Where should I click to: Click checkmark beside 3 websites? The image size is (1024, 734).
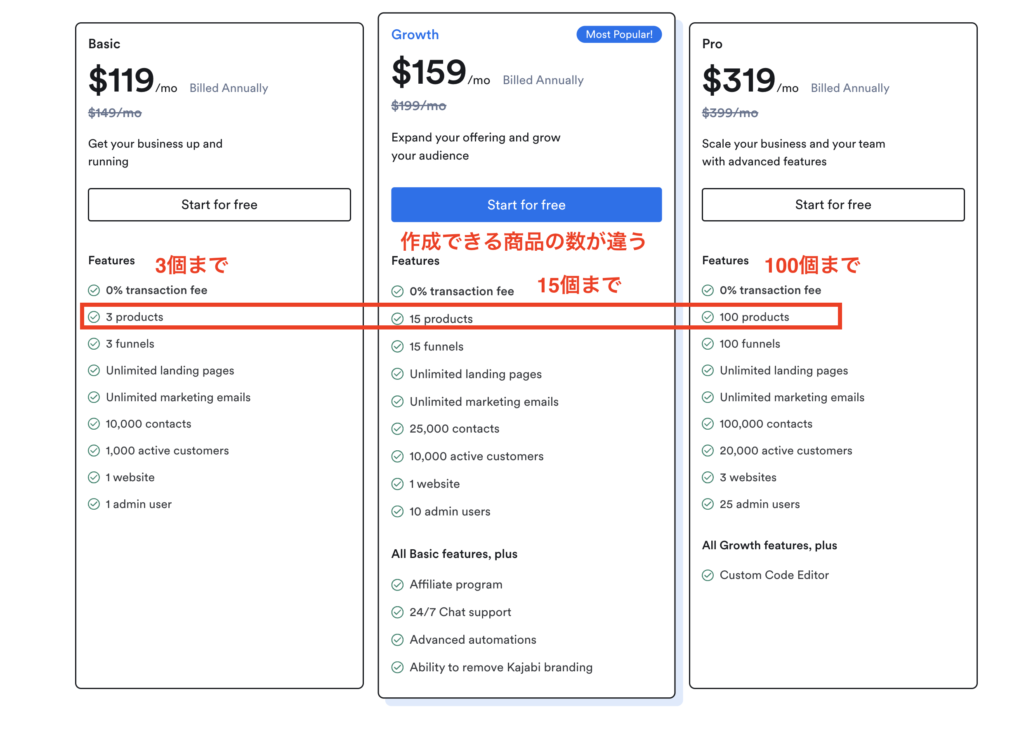(x=708, y=477)
